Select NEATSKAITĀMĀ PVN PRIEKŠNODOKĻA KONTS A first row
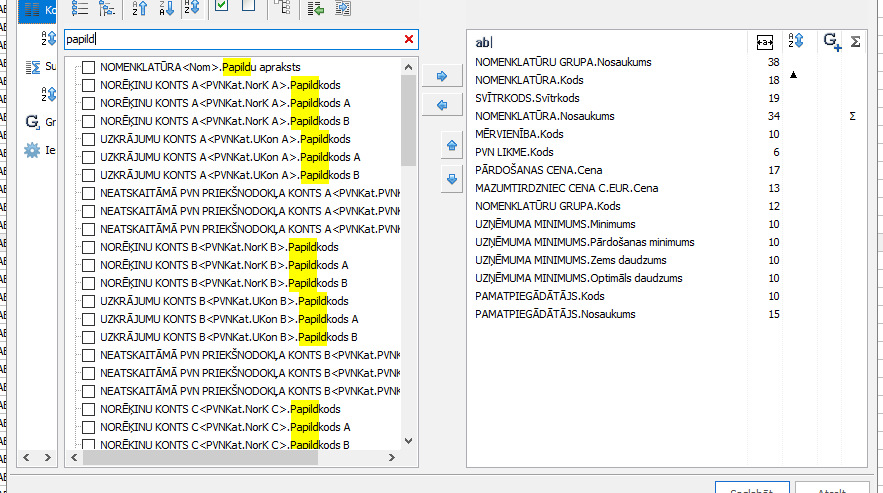Image resolution: width=883 pixels, height=493 pixels. pyautogui.click(x=250, y=193)
